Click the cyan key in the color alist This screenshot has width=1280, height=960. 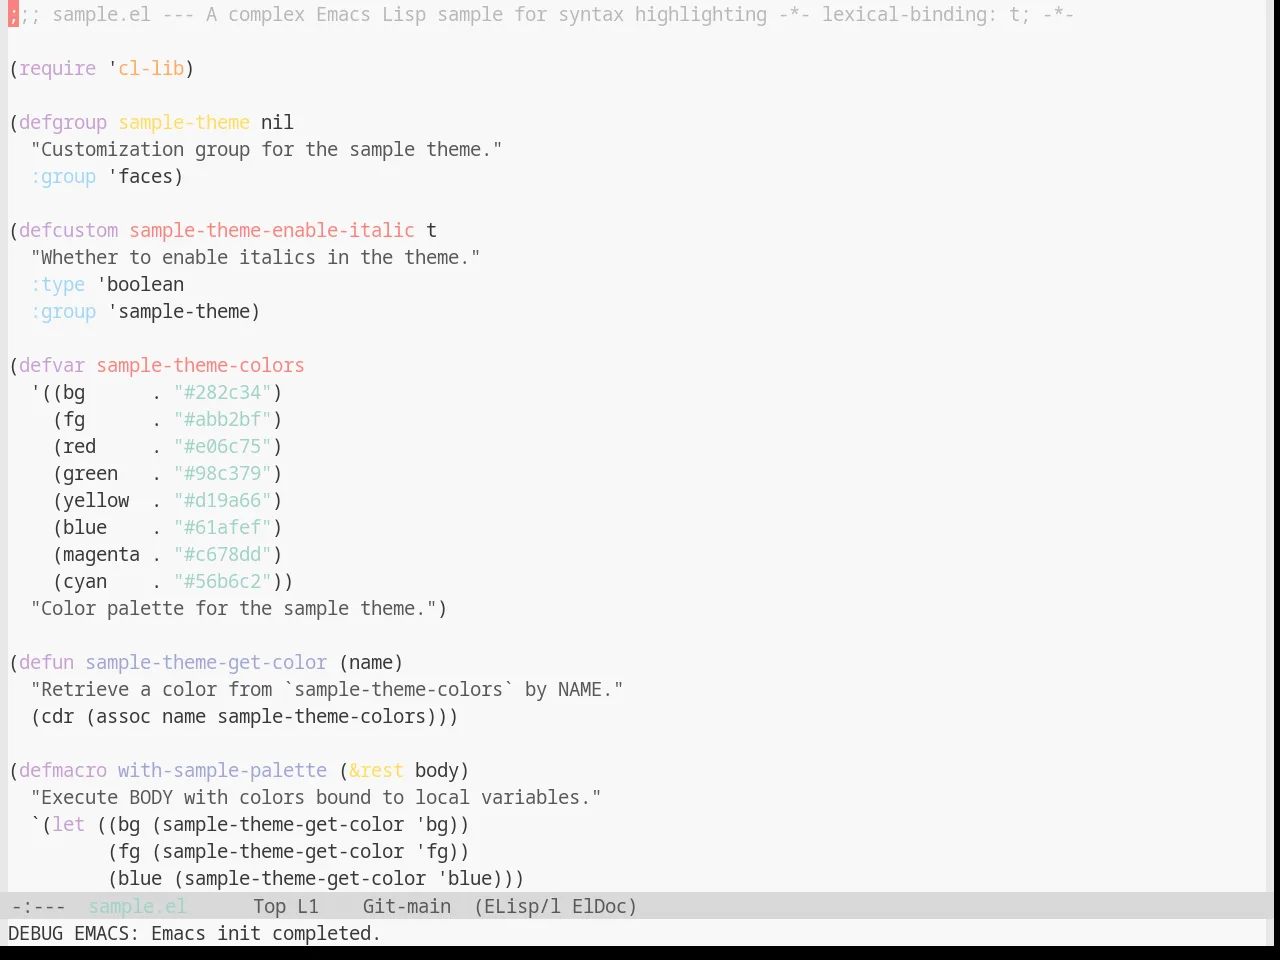tap(85, 581)
